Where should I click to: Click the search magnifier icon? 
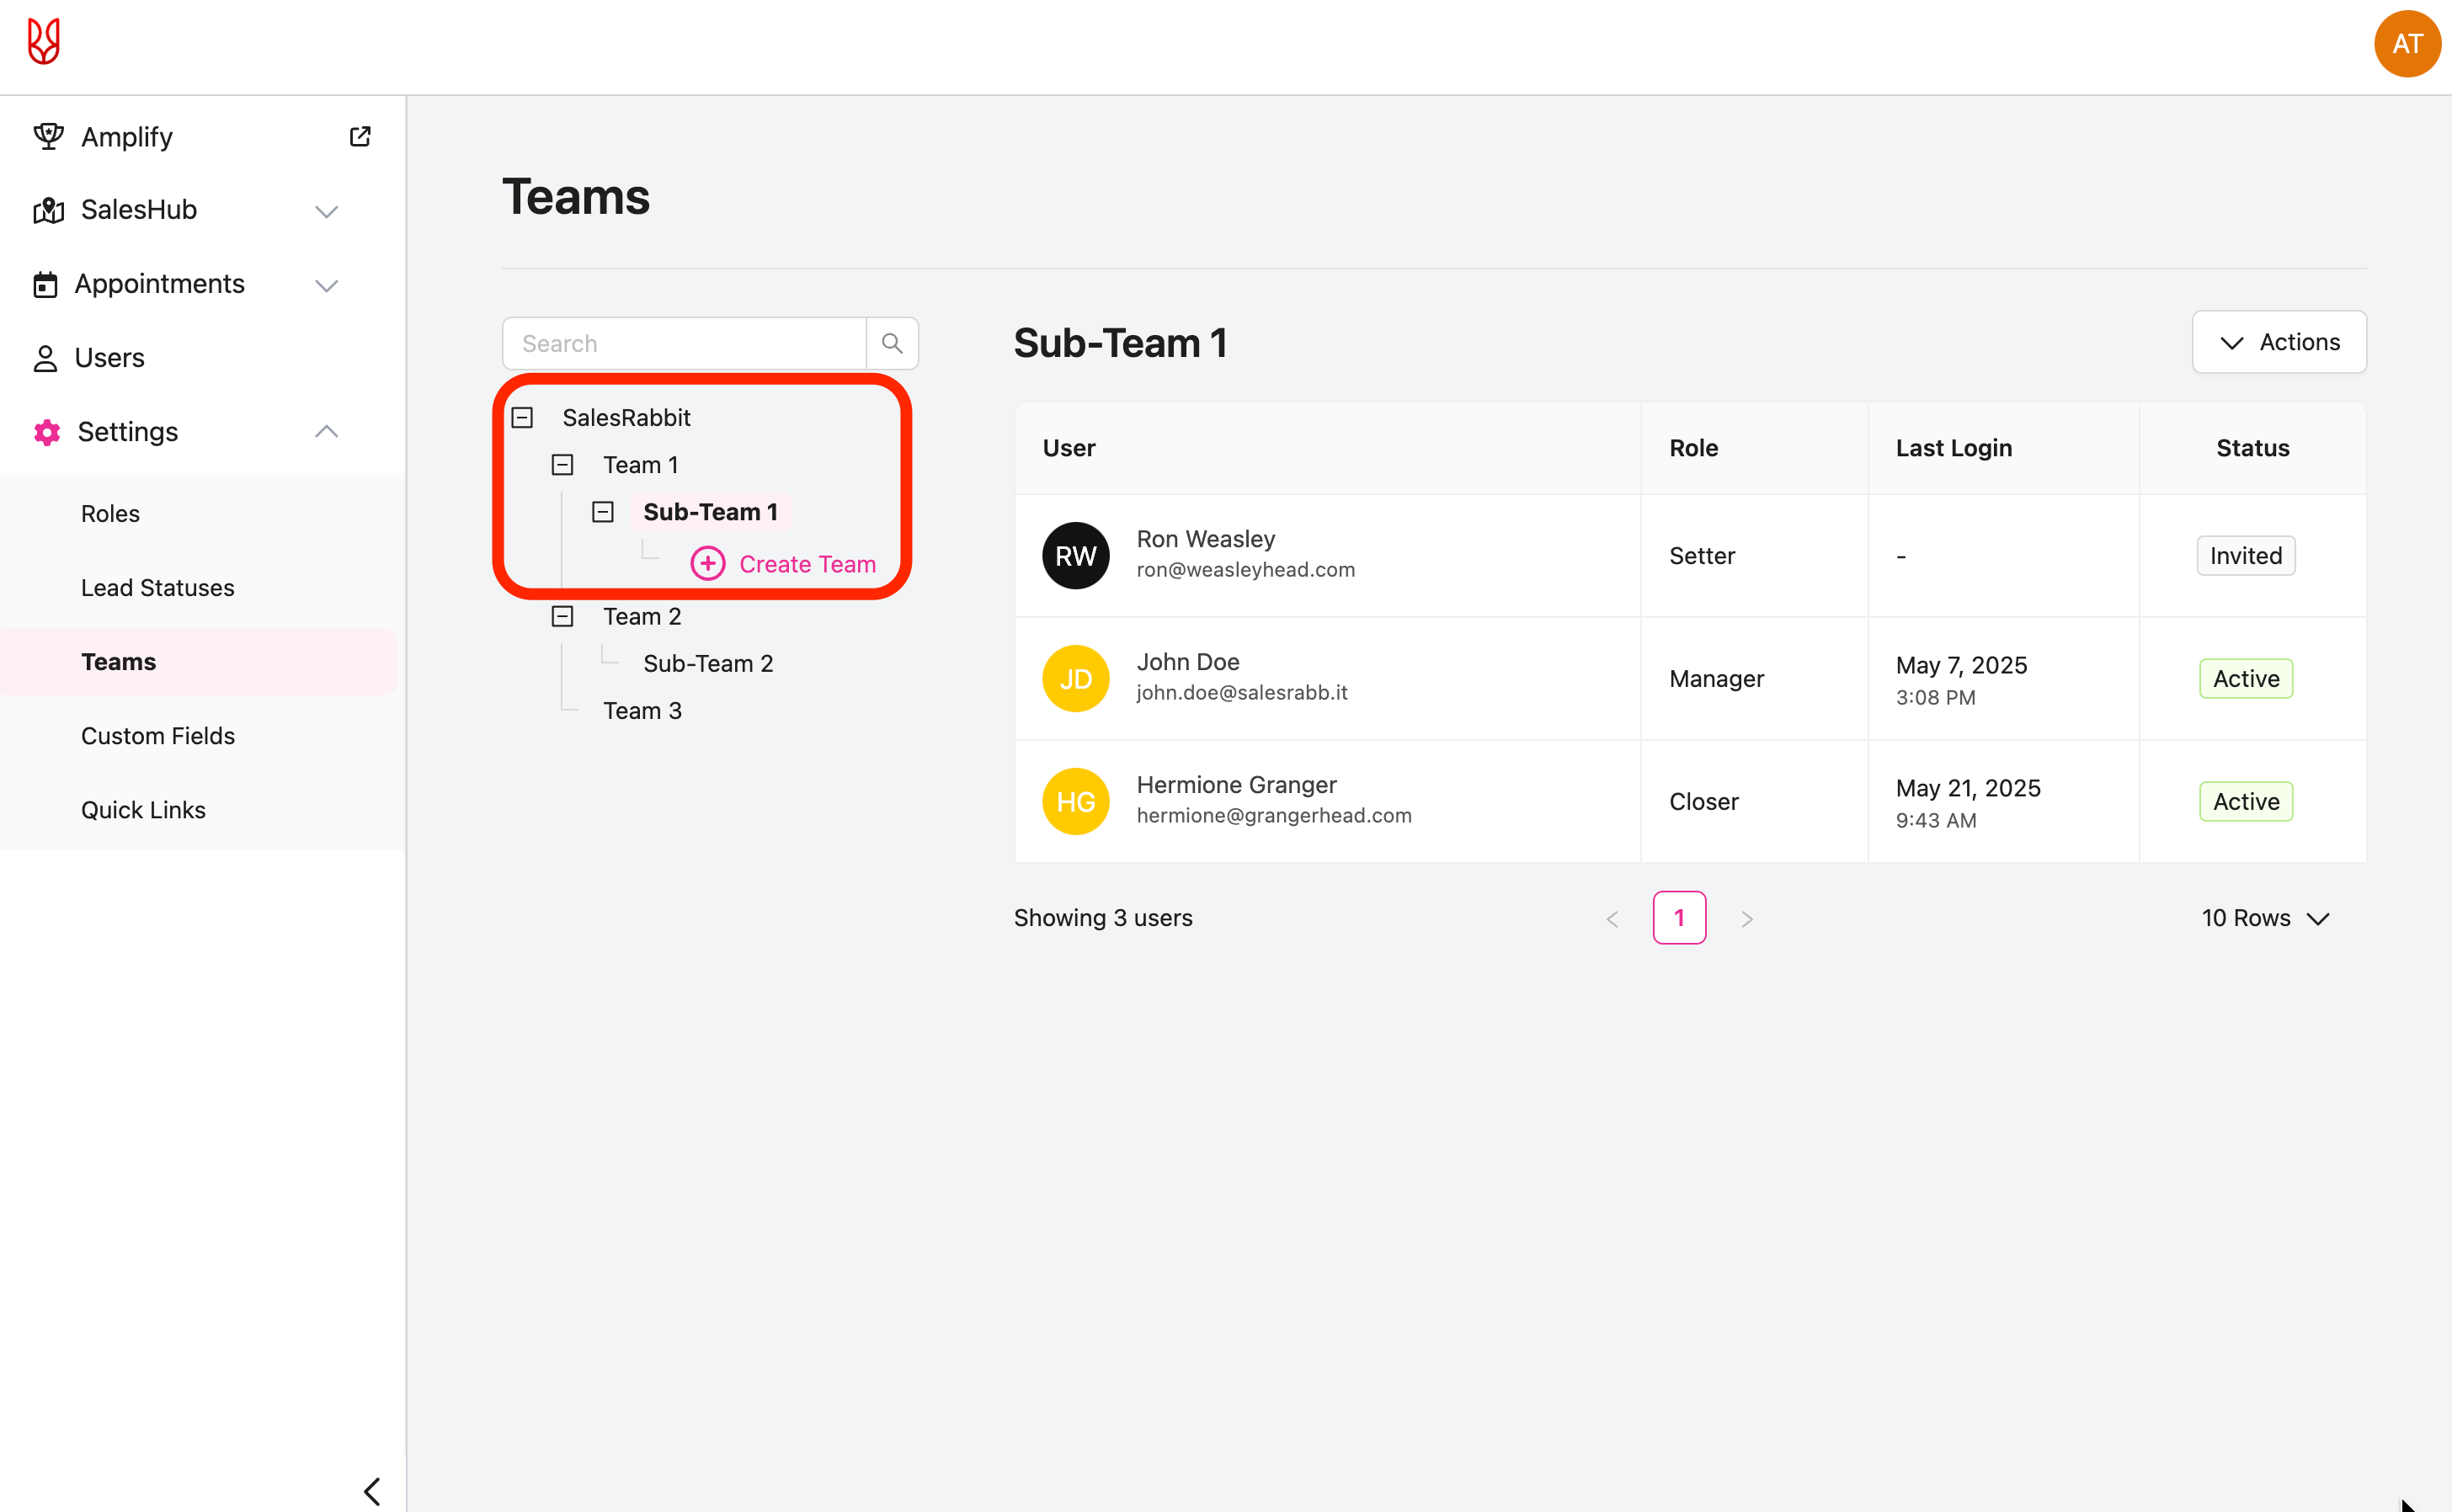(x=892, y=344)
